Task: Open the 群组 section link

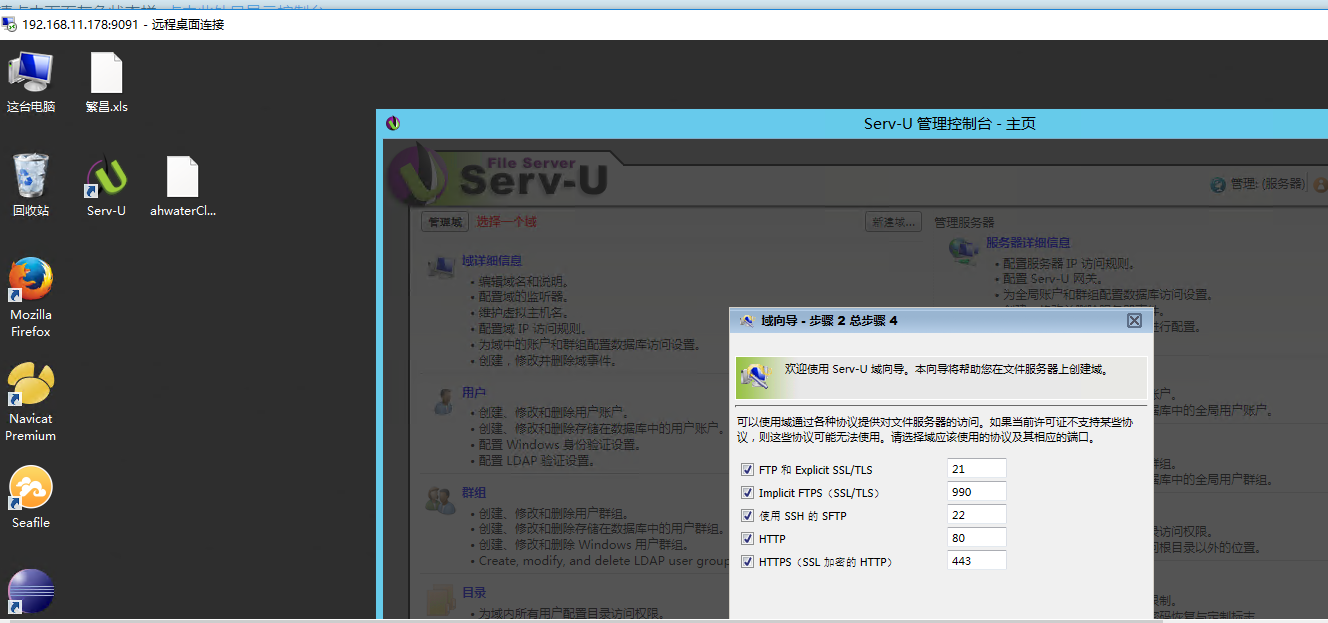Action: [x=474, y=493]
